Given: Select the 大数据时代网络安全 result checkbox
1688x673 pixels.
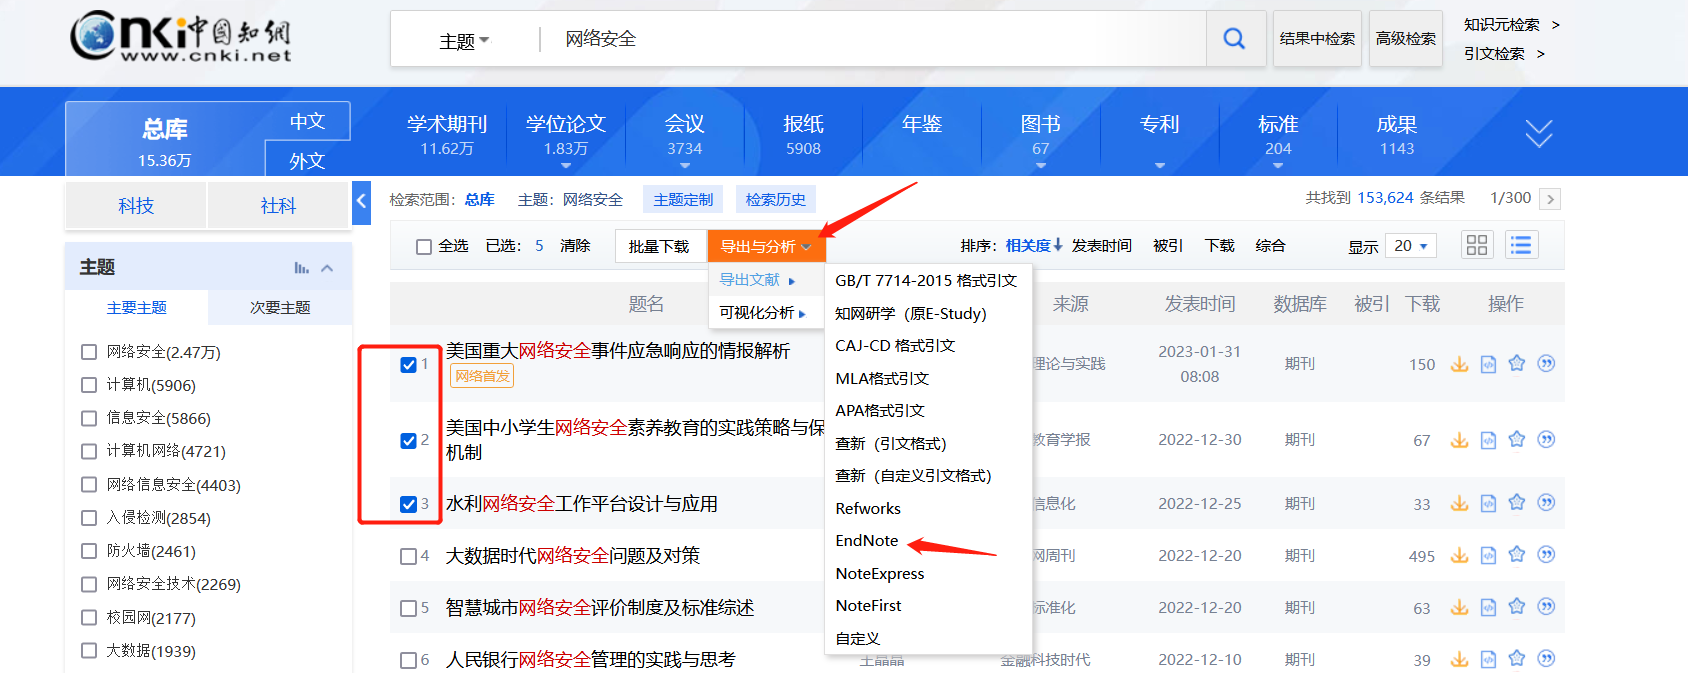Looking at the screenshot, I should click(408, 556).
